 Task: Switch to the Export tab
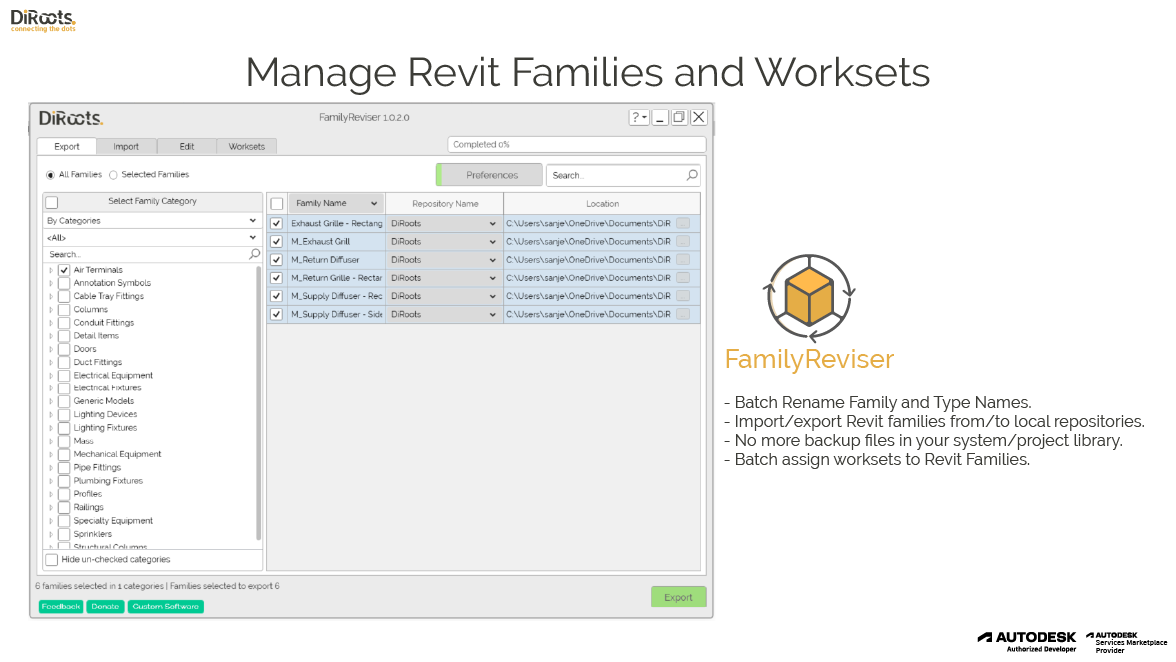[67, 146]
